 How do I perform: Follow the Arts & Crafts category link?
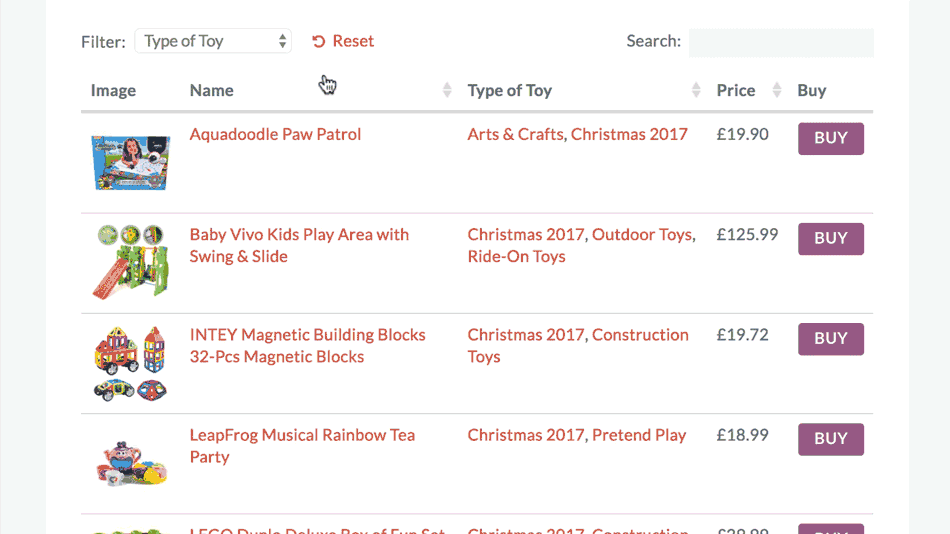(x=516, y=135)
